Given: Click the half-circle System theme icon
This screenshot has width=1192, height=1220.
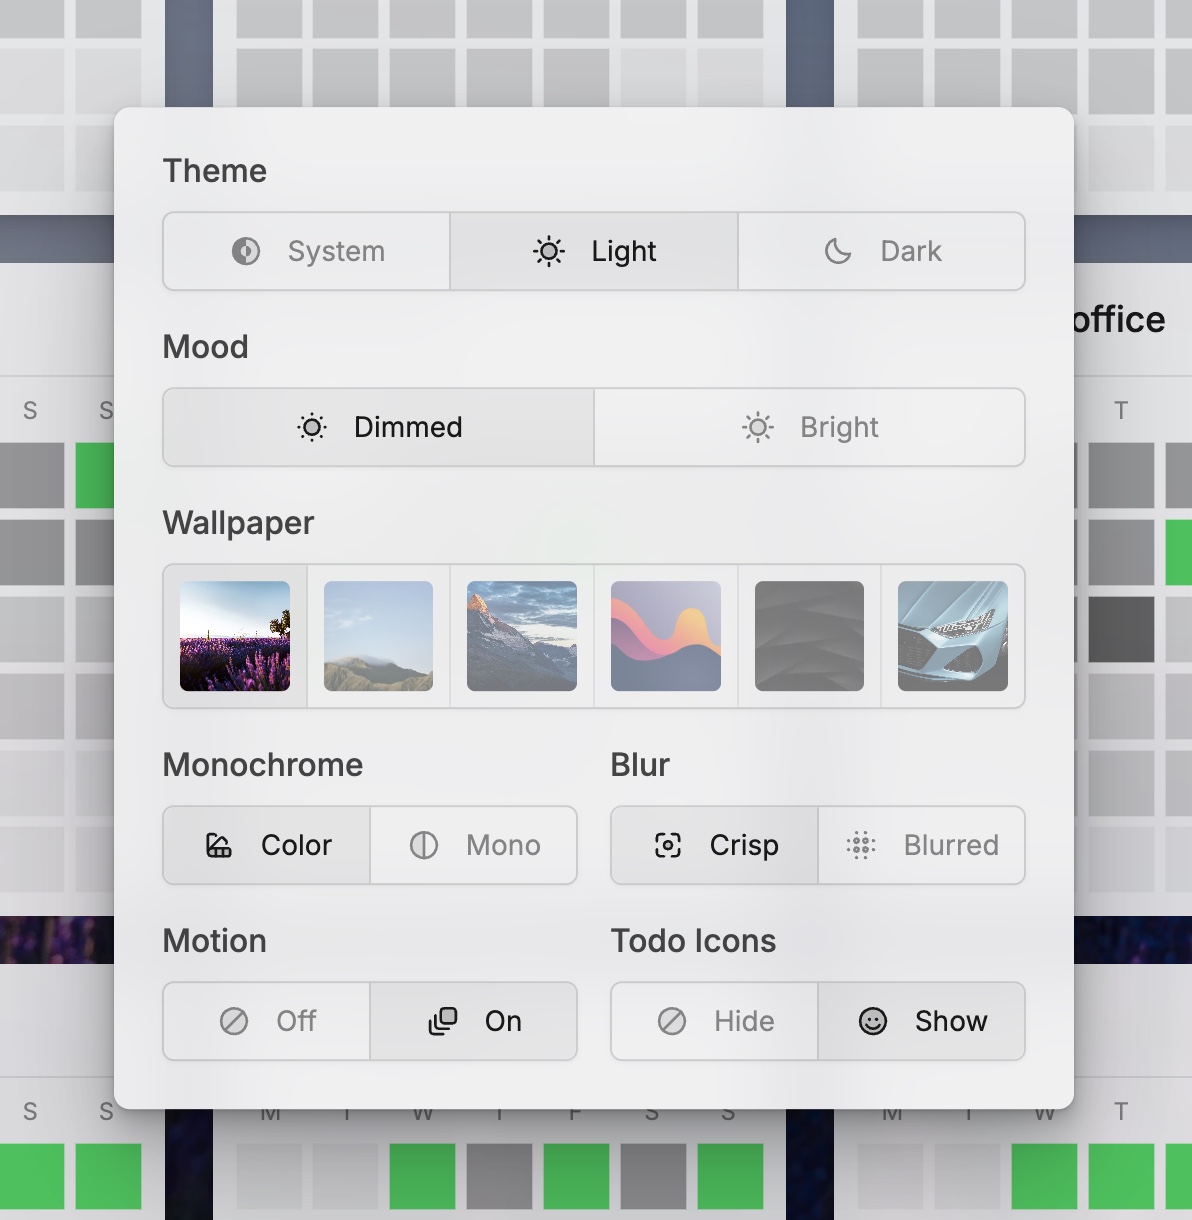Looking at the screenshot, I should click(246, 251).
